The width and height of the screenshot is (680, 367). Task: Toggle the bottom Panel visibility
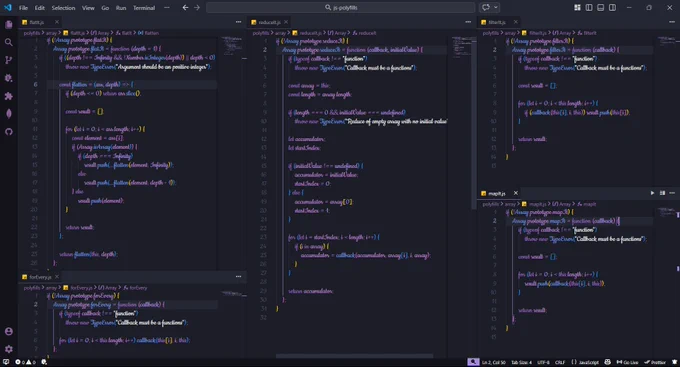[x=601, y=7]
